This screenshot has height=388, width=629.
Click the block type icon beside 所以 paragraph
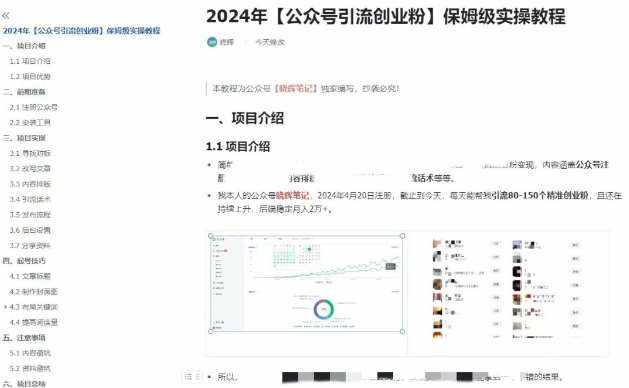coord(188,376)
